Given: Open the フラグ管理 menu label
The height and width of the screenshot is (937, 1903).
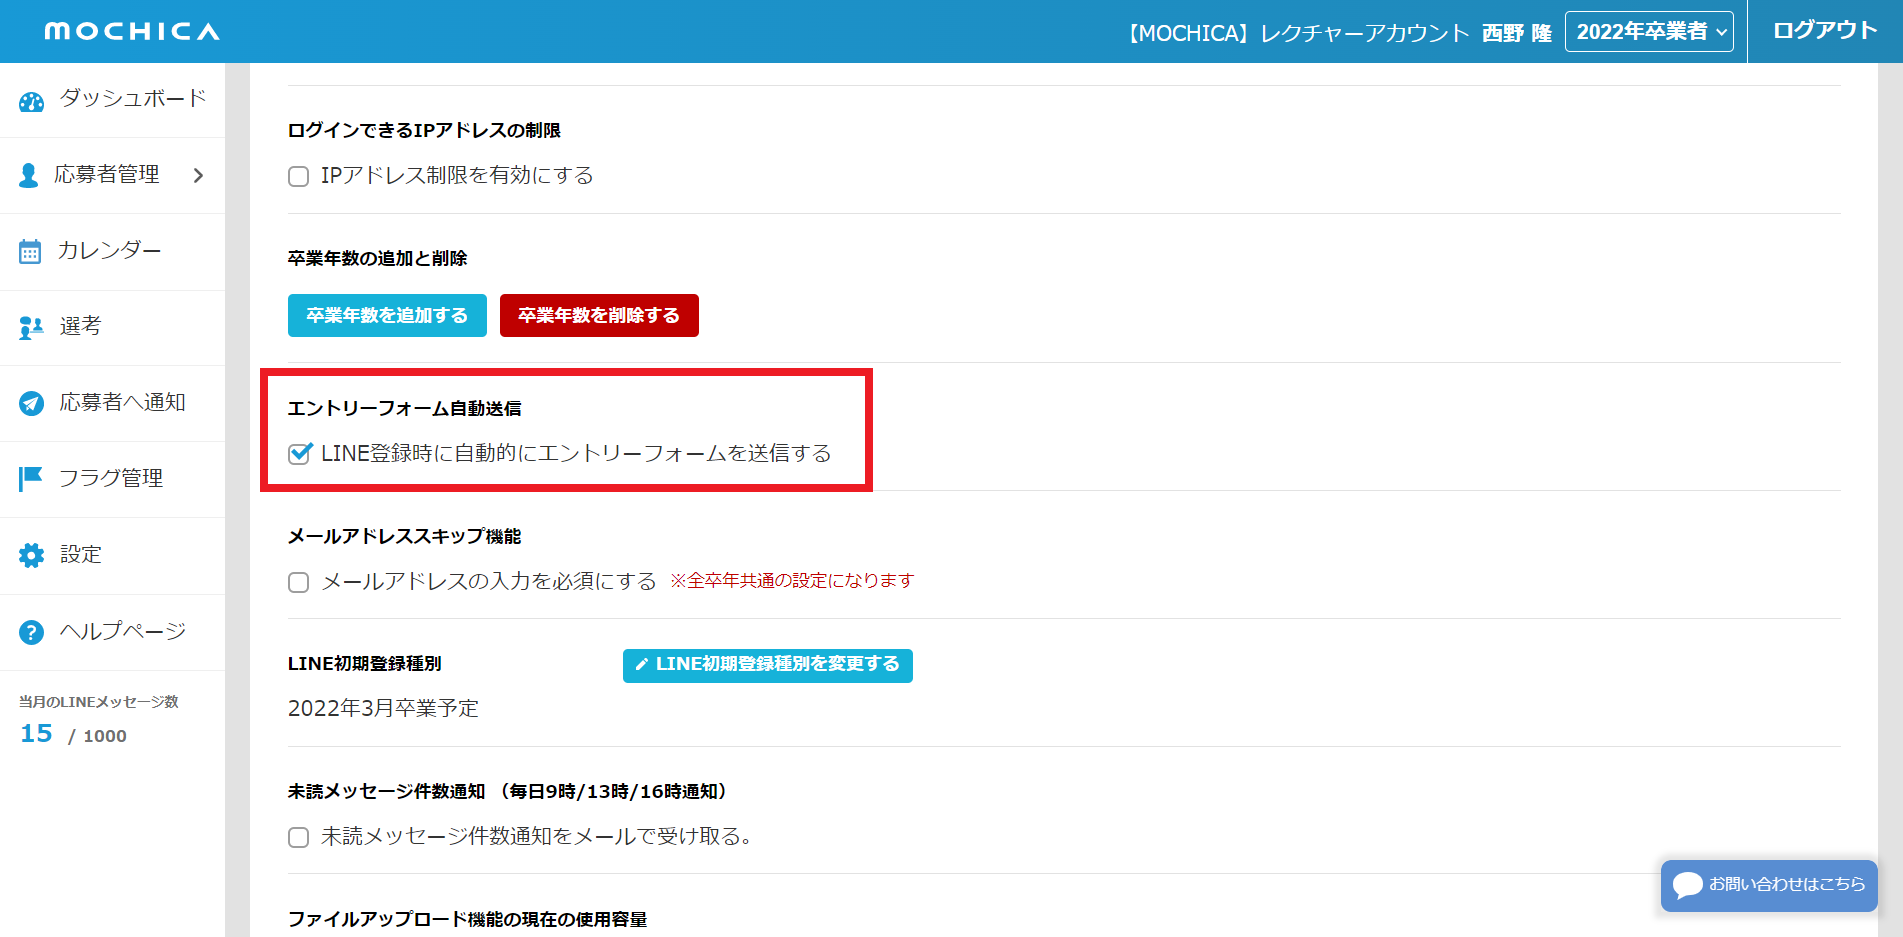Looking at the screenshot, I should (111, 479).
